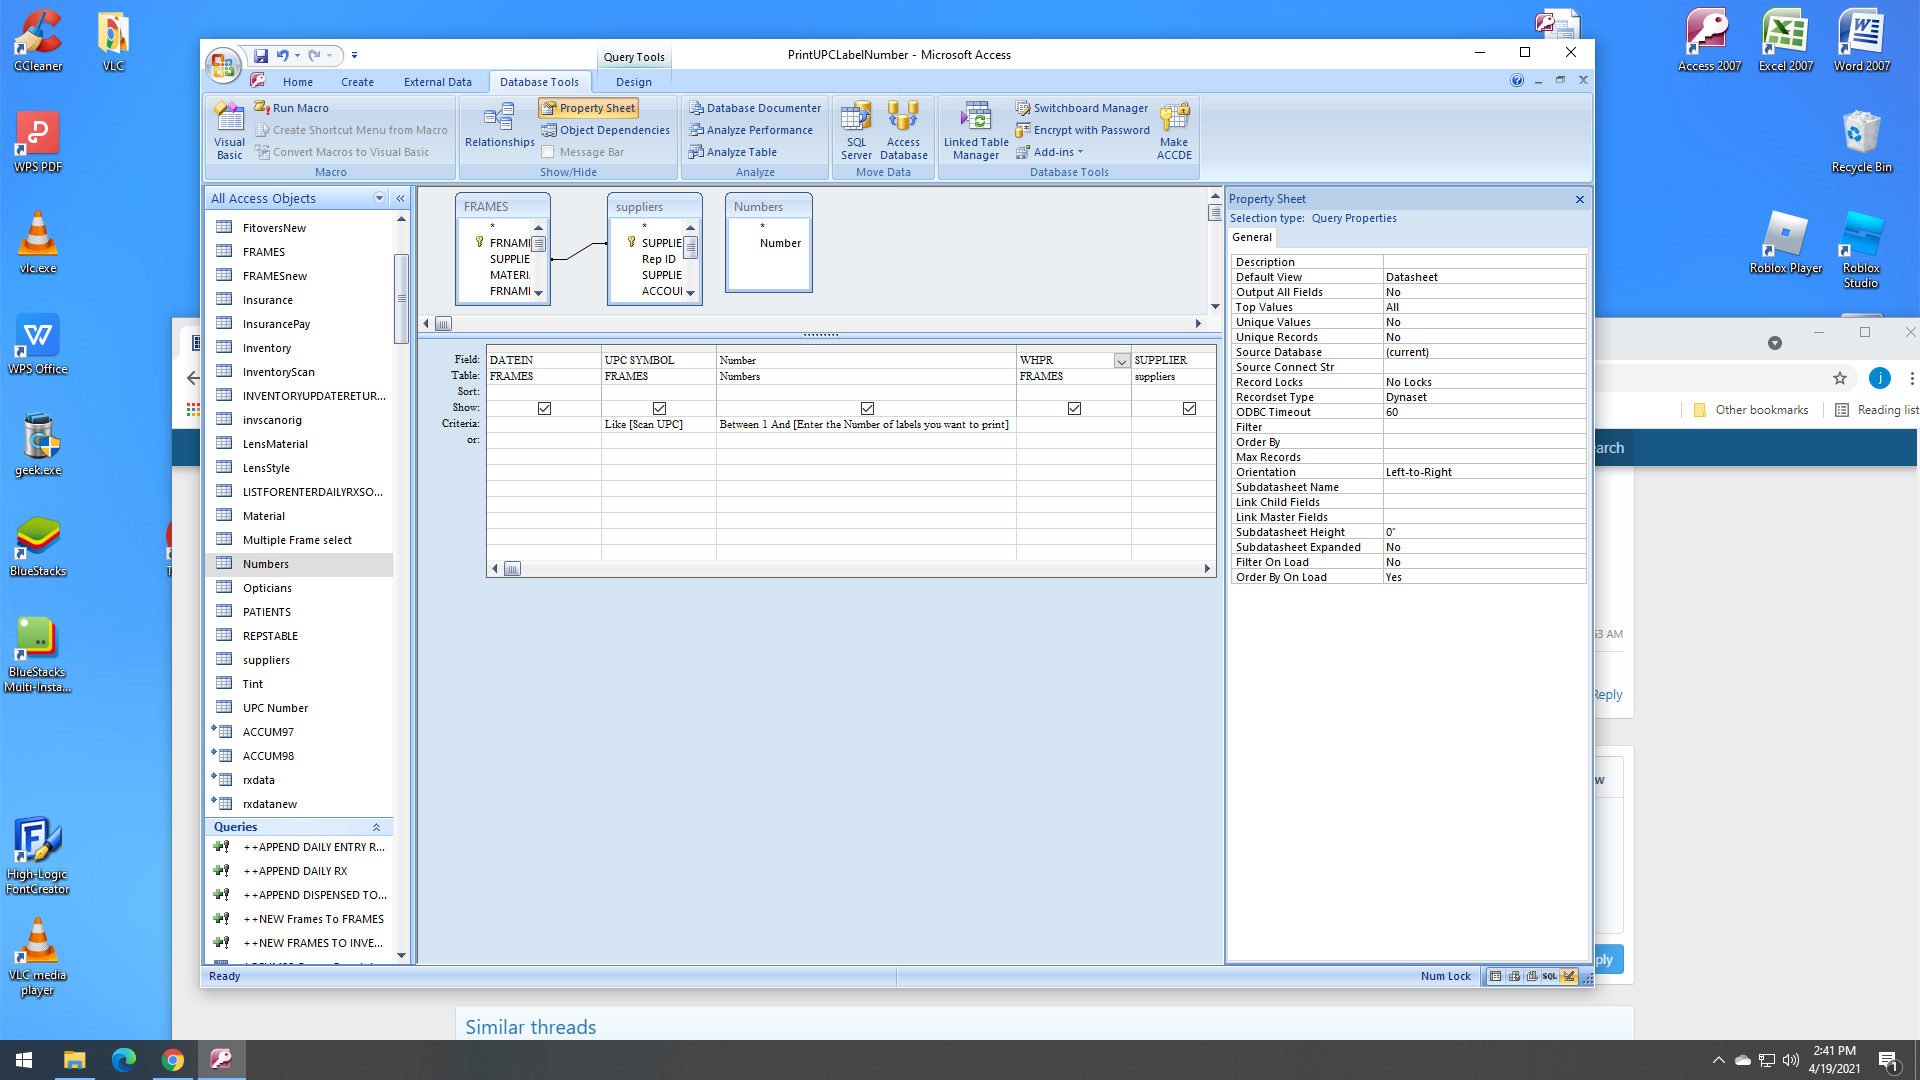This screenshot has width=1920, height=1080.
Task: Open the Design ribbon tab
Action: 633,82
